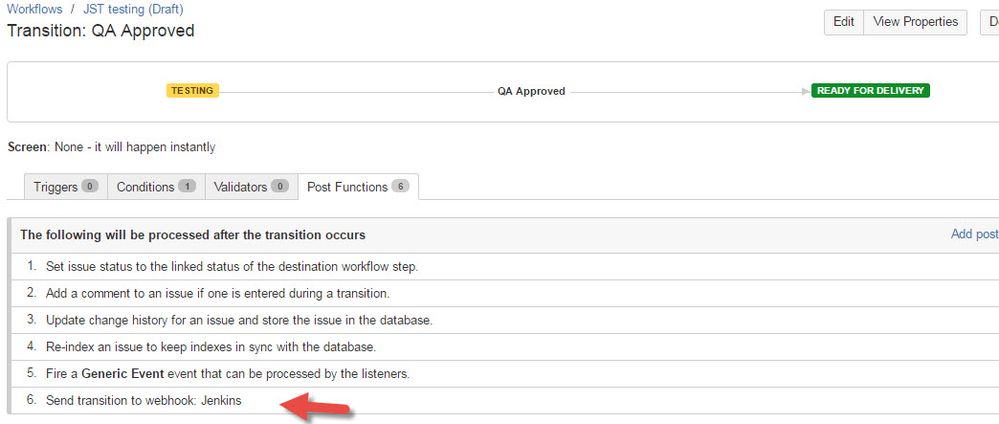Click the TESTING status lozenge
The width and height of the screenshot is (999, 424).
tap(192, 91)
